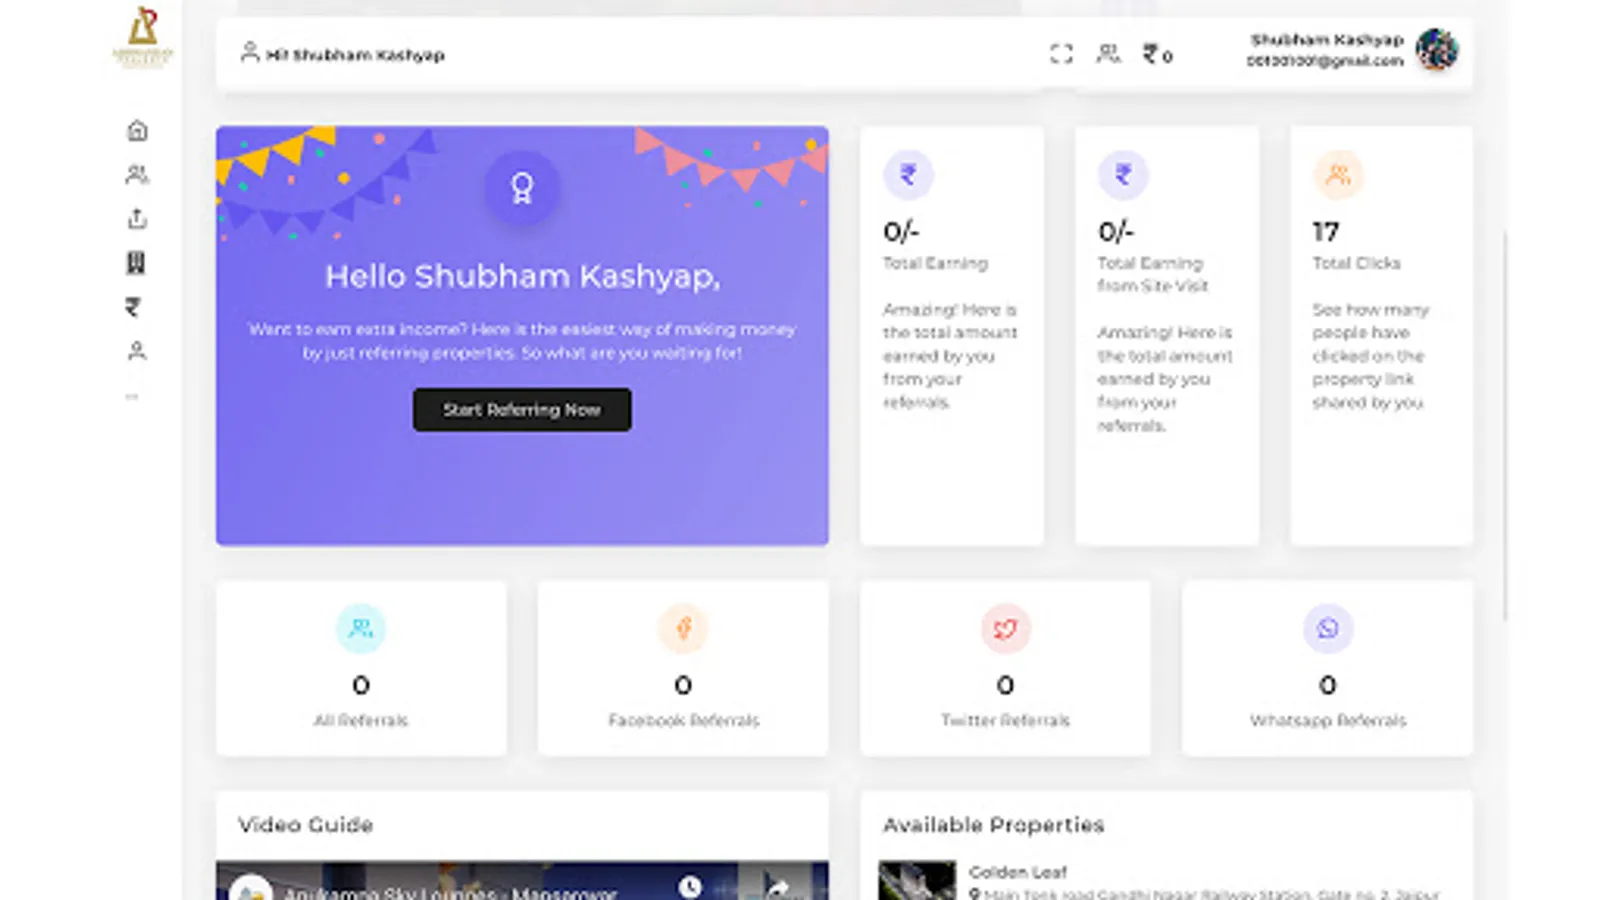Click the rupee icon on the Site Visit earning card
1600x900 pixels.
click(1123, 174)
